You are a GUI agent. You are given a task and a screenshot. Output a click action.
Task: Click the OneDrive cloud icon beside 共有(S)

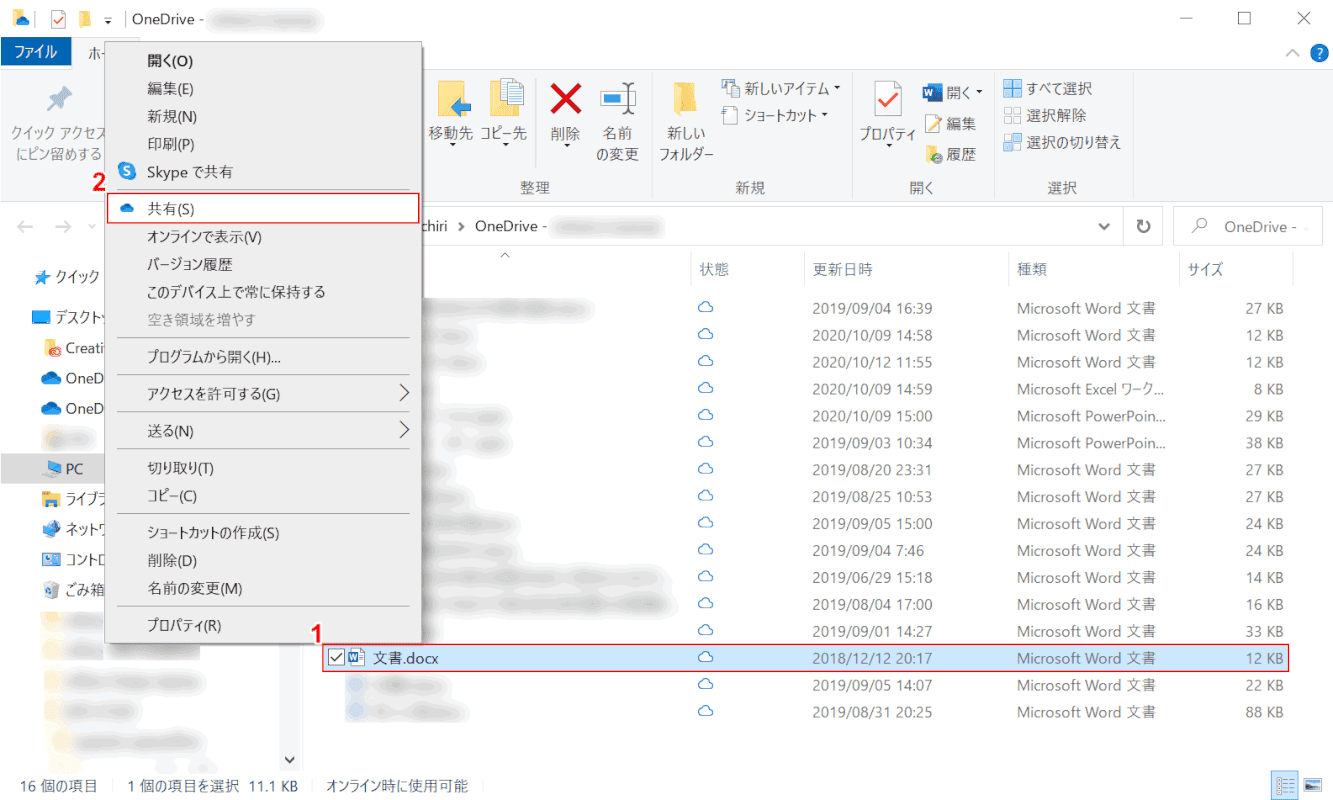coord(127,208)
